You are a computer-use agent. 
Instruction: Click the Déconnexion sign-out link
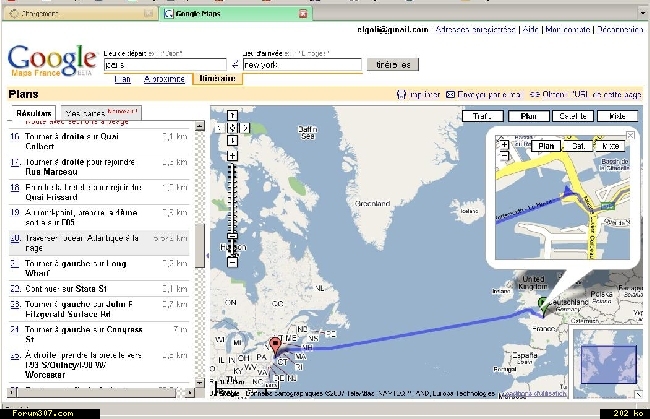point(620,29)
